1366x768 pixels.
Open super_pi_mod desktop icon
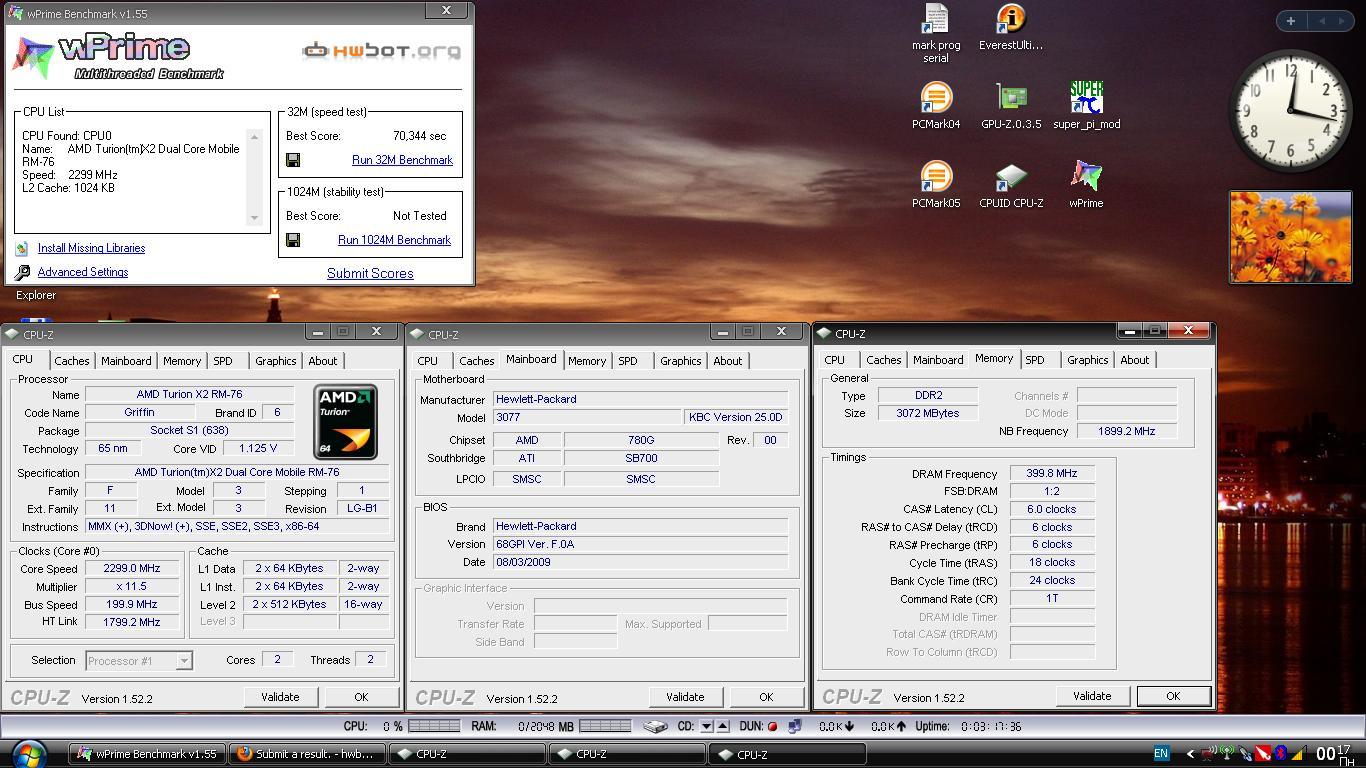coord(1086,106)
